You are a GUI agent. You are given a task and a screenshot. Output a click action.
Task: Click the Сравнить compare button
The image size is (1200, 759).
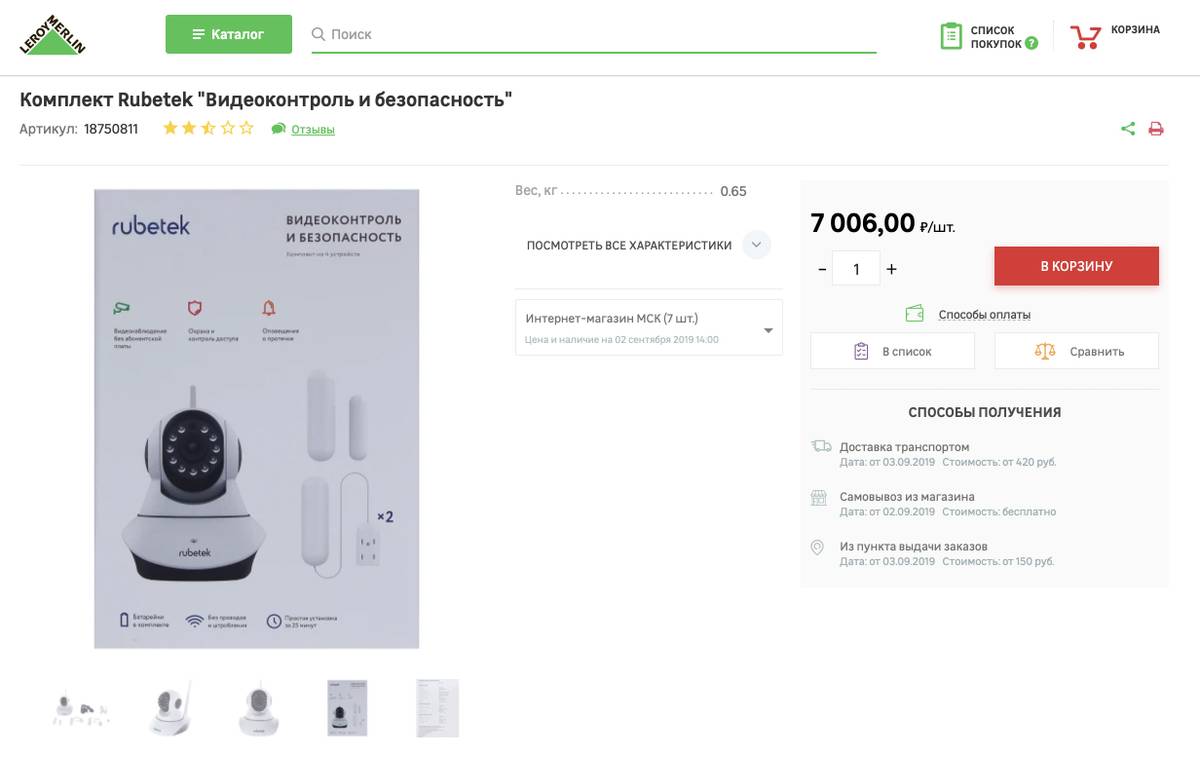pos(1076,351)
